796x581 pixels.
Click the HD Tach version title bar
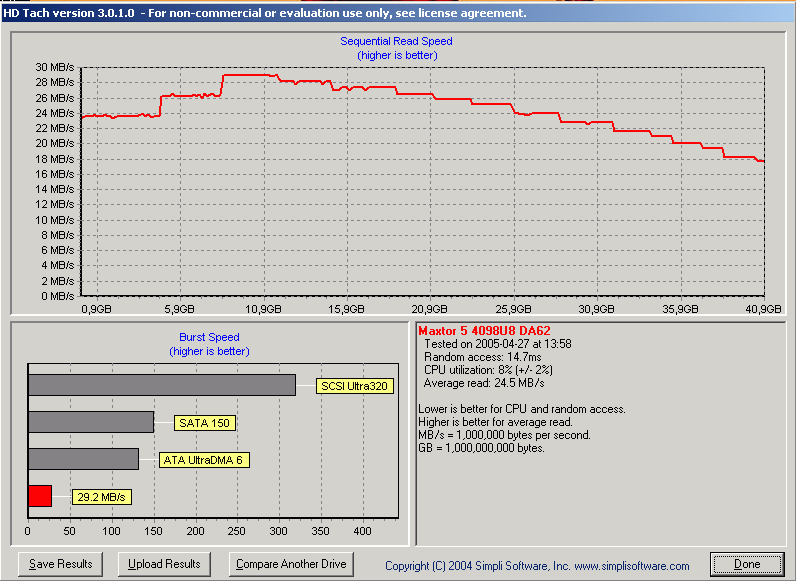tap(265, 13)
